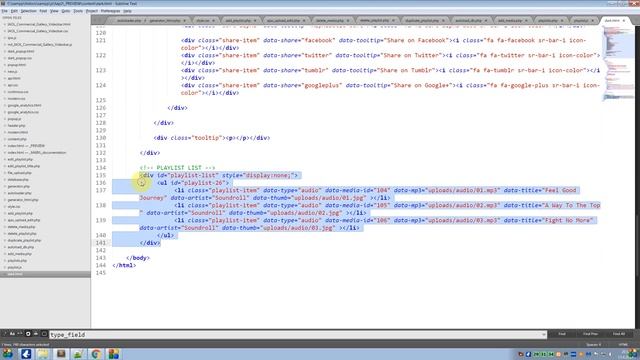This screenshot has width=640, height=360.
Task: Toggle case sensitive Aa search option
Action: pos(12,334)
